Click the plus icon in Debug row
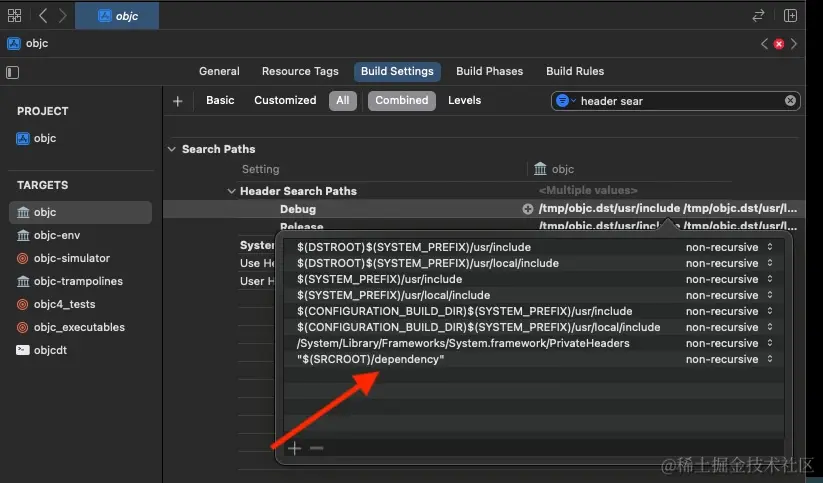Image resolution: width=823 pixels, height=483 pixels. pyautogui.click(x=527, y=209)
